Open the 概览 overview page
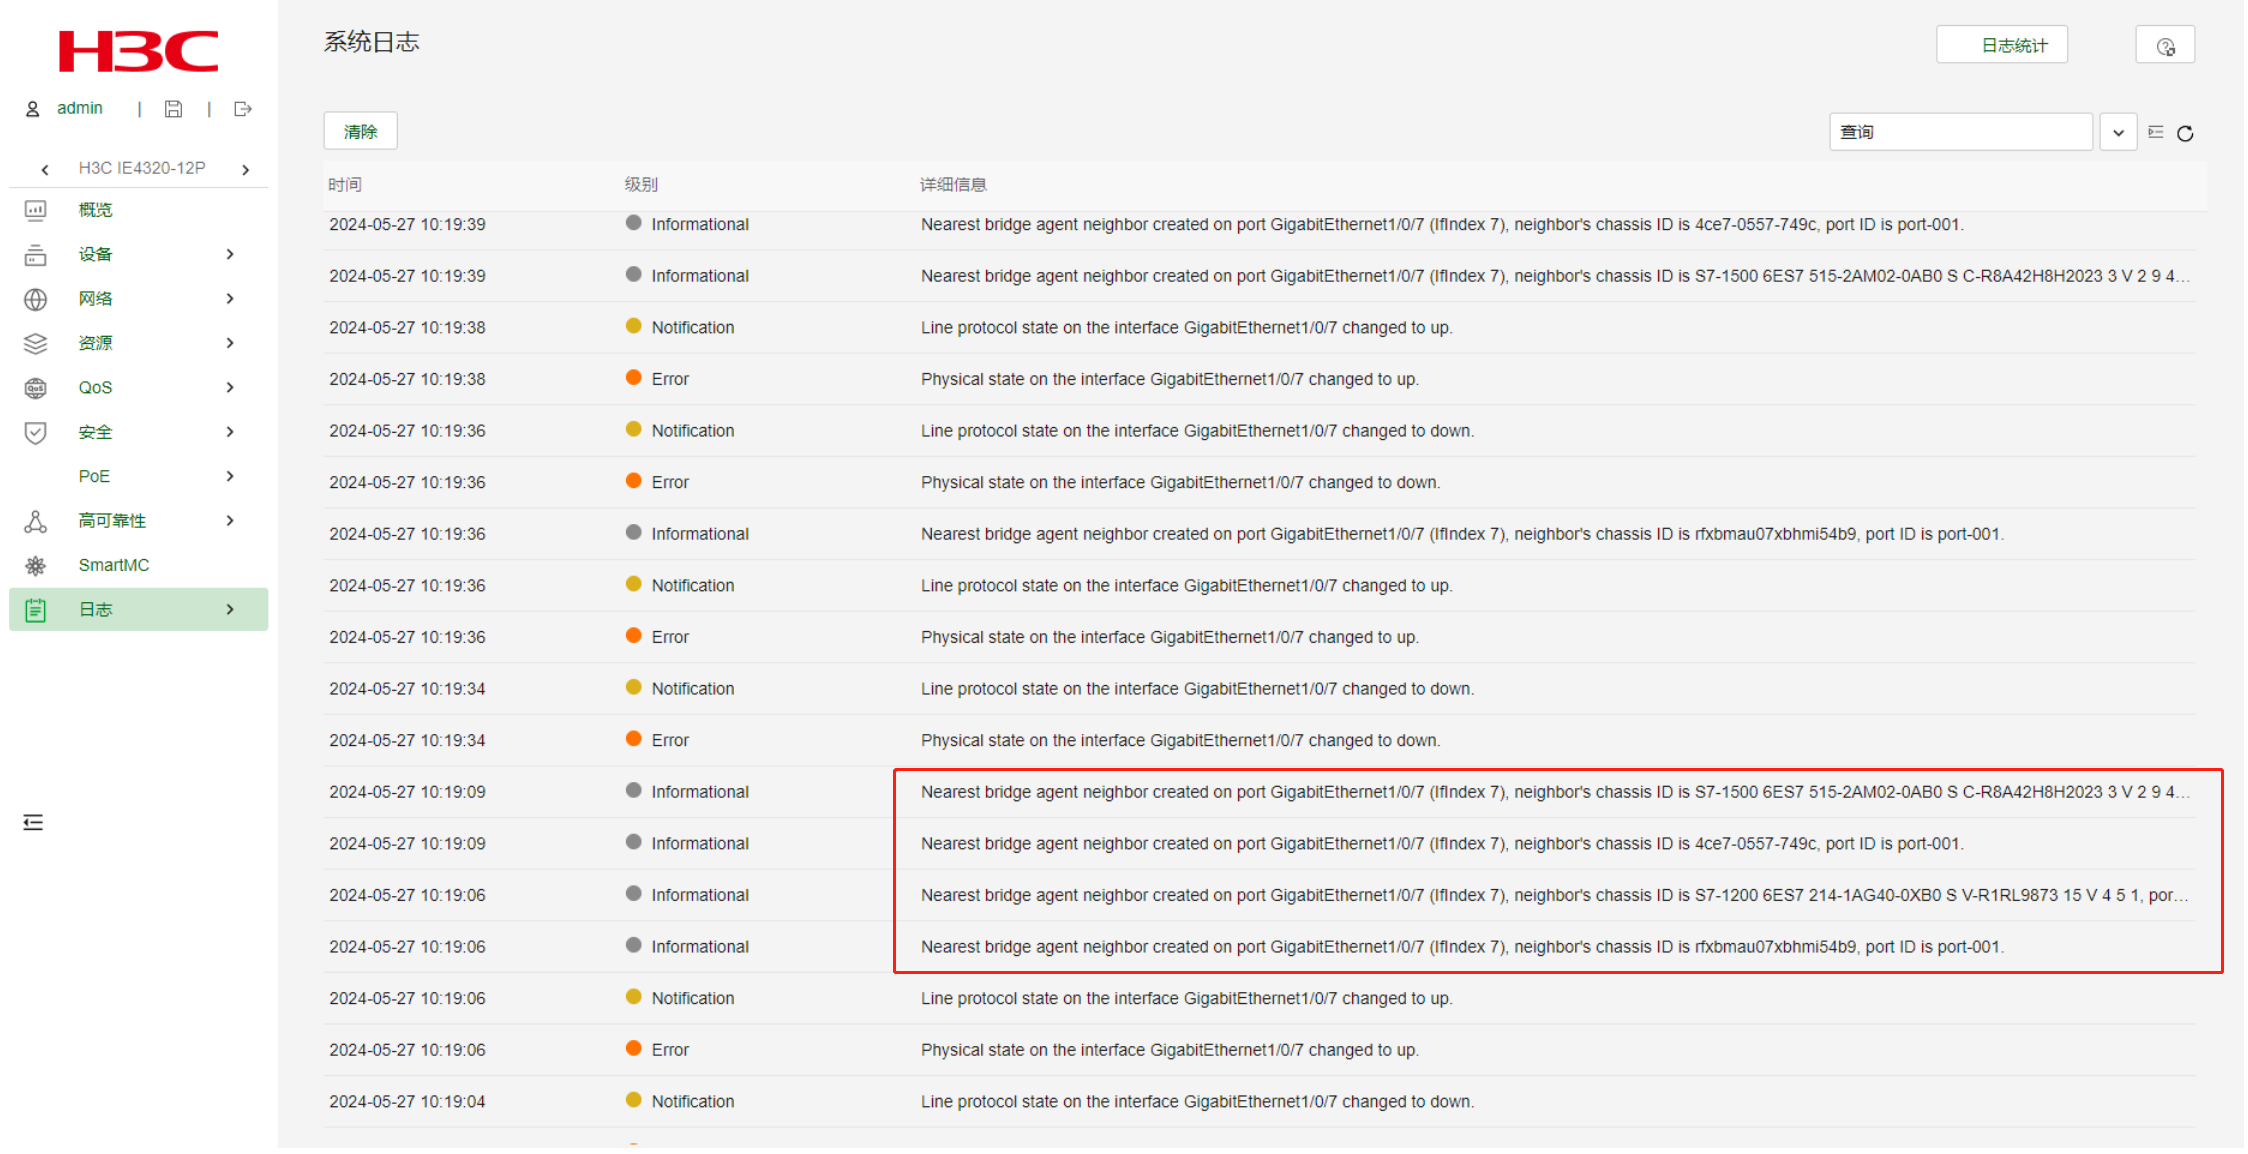Screen dimensions: 2248x1154 coord(96,210)
